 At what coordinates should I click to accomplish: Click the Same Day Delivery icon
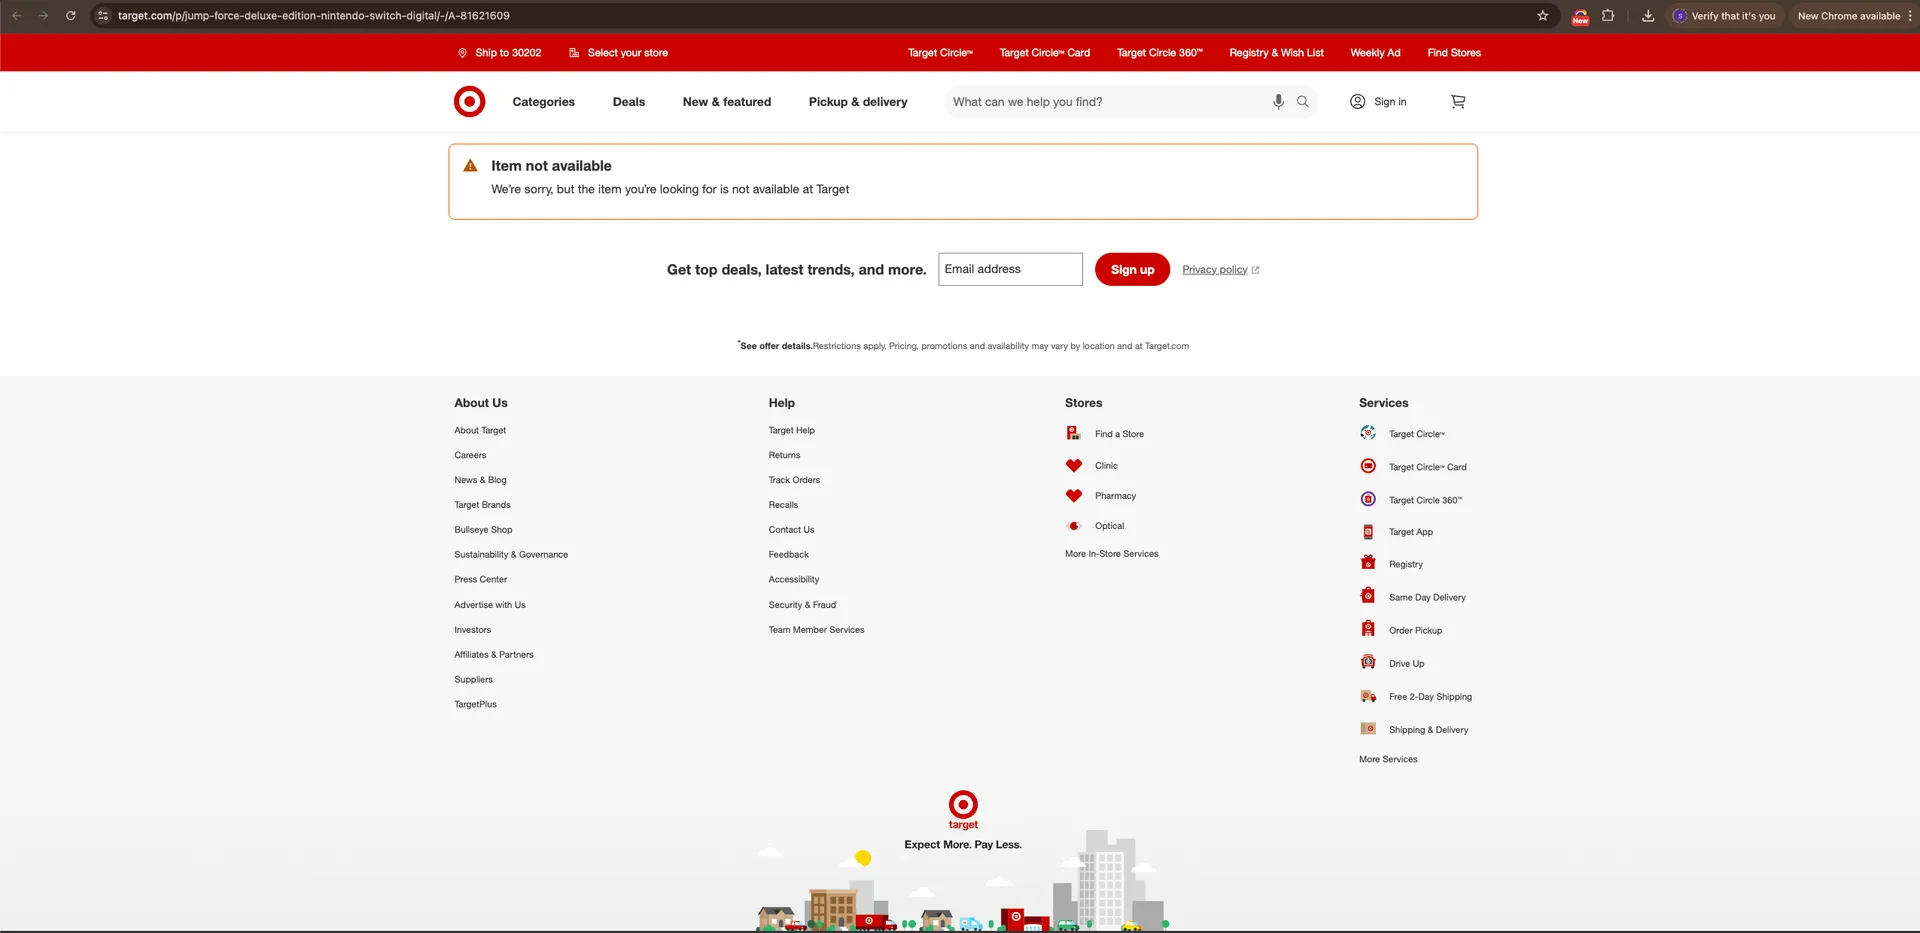(1368, 596)
